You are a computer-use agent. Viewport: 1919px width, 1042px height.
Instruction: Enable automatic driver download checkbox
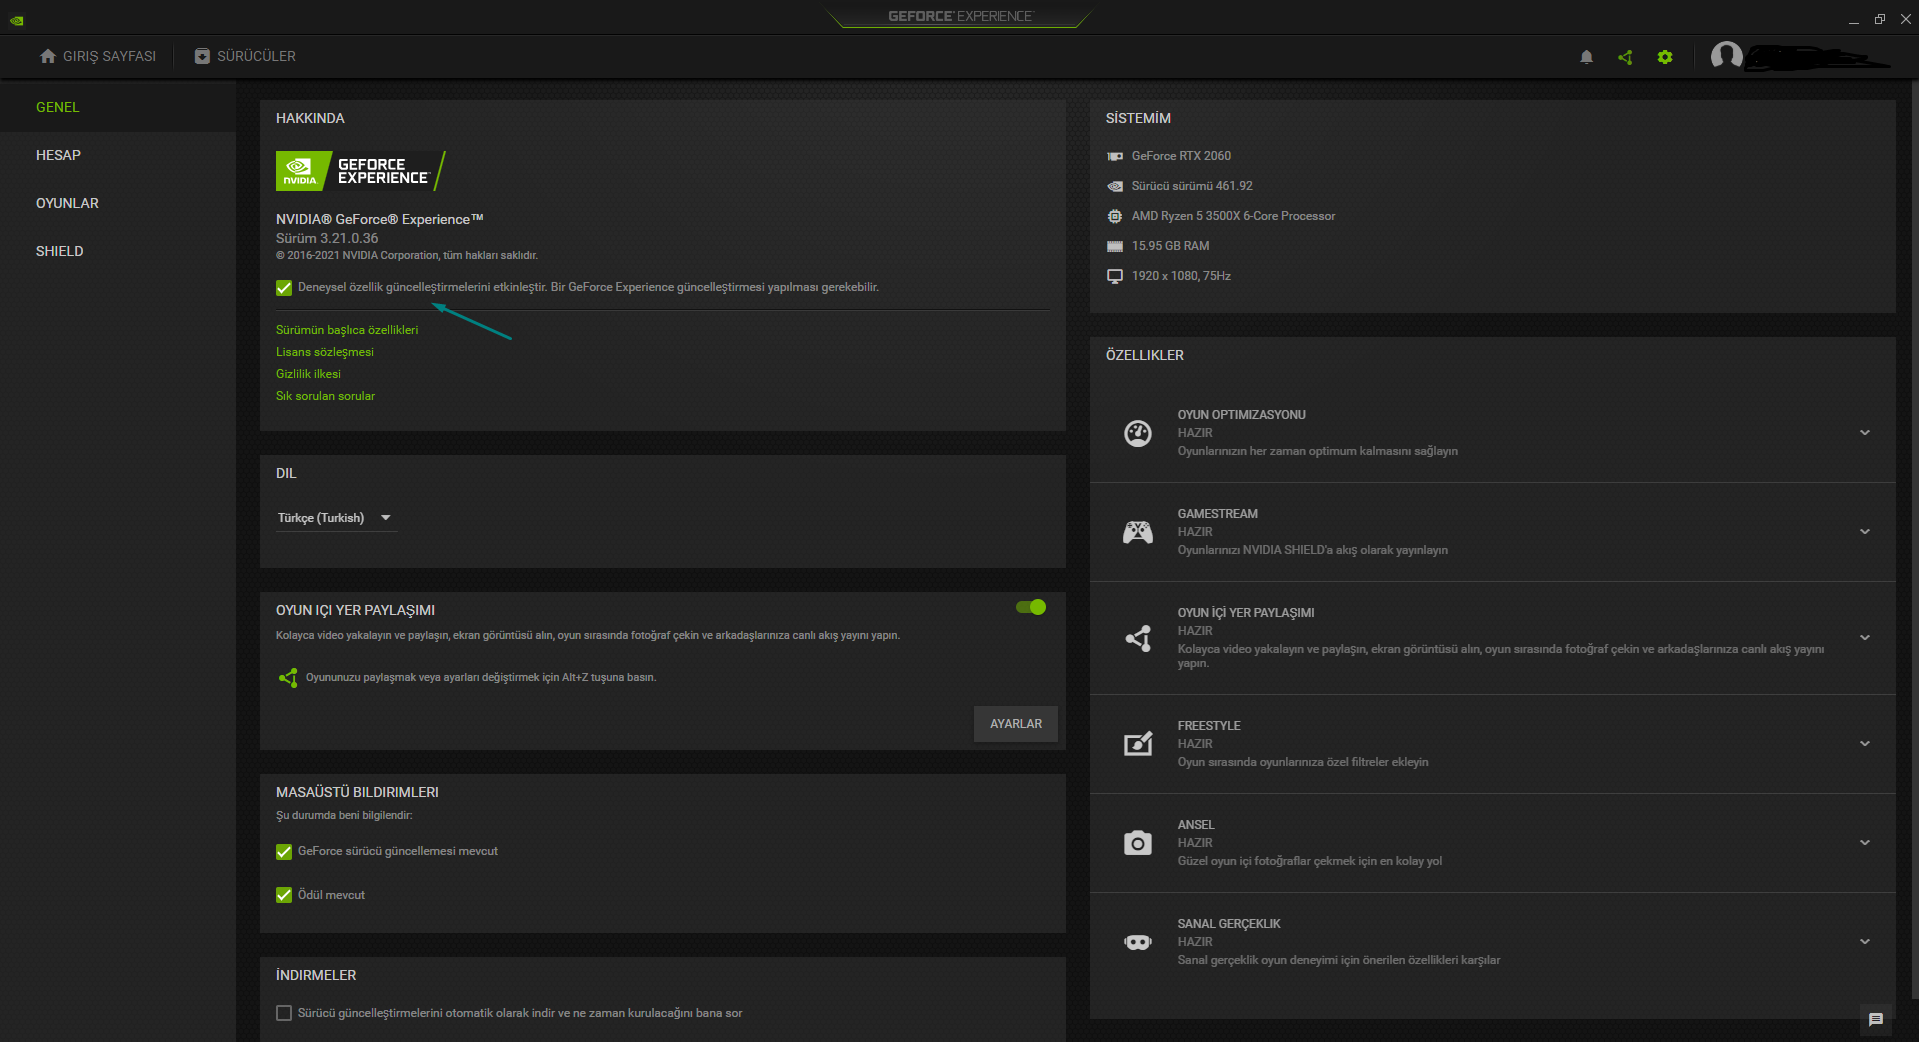pos(284,1013)
